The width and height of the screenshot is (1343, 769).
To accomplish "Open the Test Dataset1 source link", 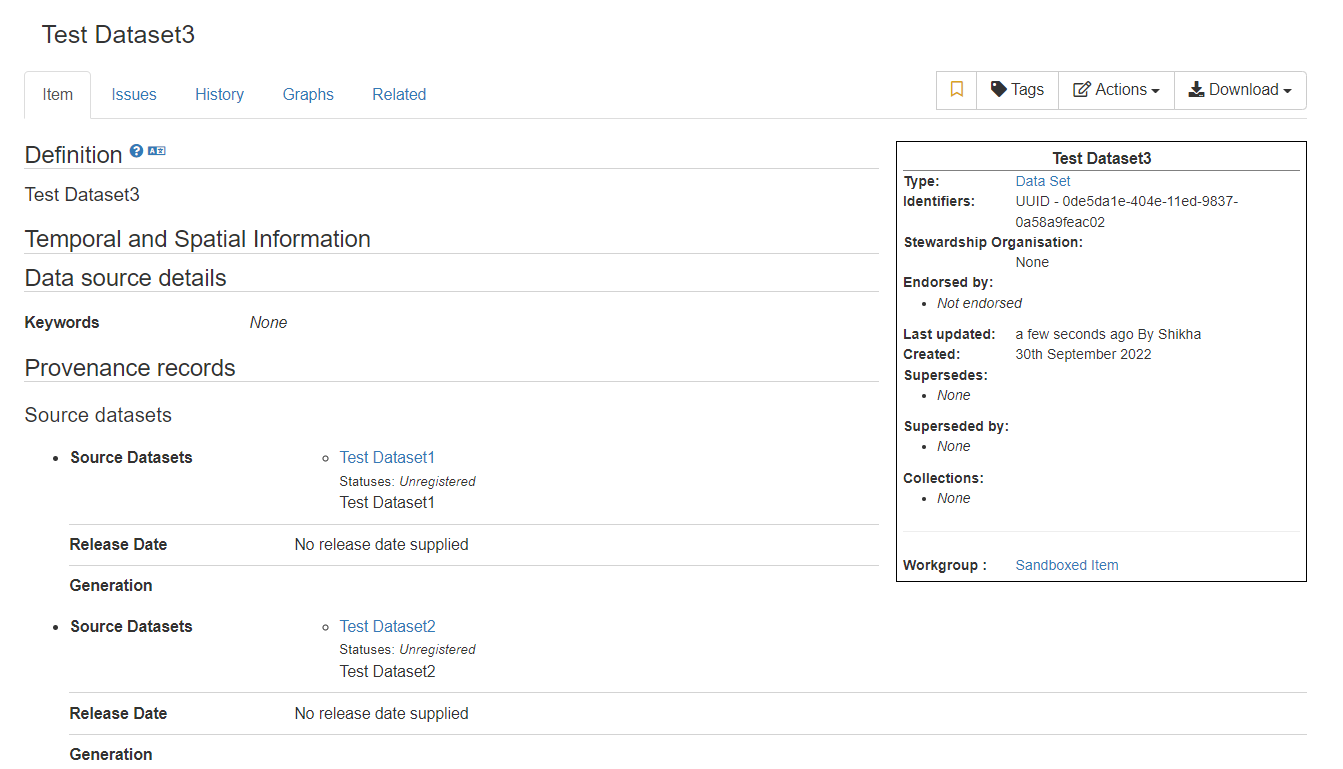I will click(387, 457).
